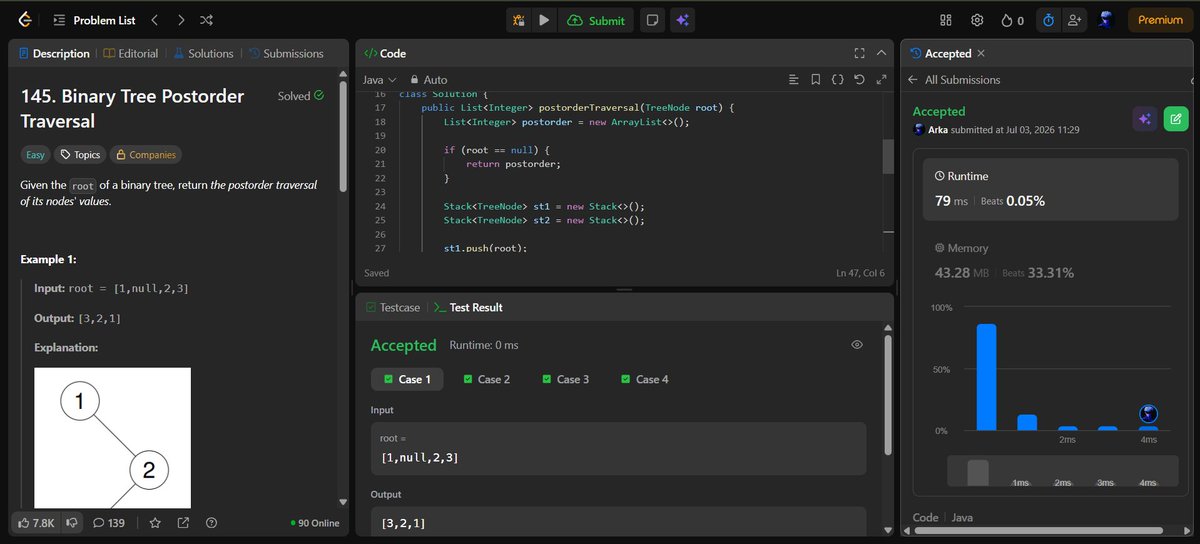Collapse the Code panel with chevron
The width and height of the screenshot is (1200, 544).
[881, 53]
